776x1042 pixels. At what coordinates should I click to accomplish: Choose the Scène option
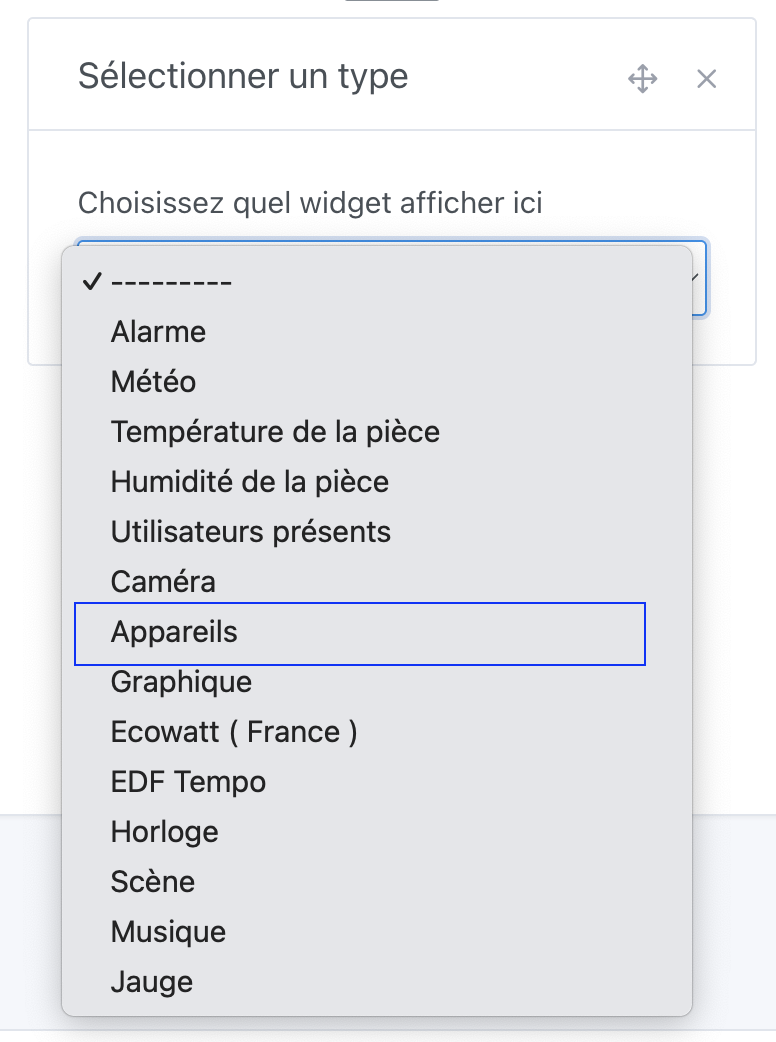pyautogui.click(x=152, y=881)
